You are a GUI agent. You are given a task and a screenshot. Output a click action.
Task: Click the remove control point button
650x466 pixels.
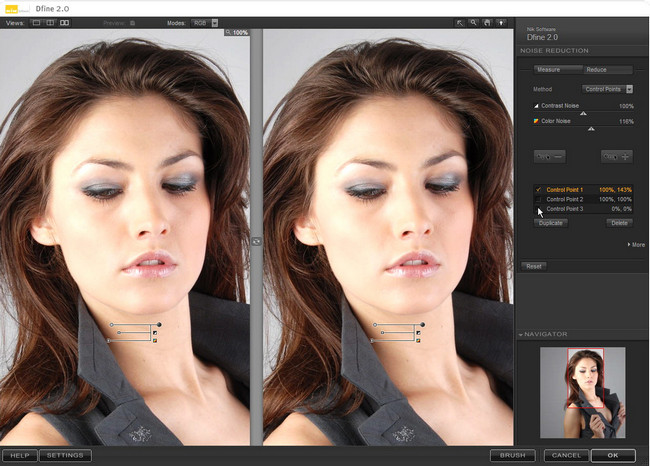click(549, 156)
